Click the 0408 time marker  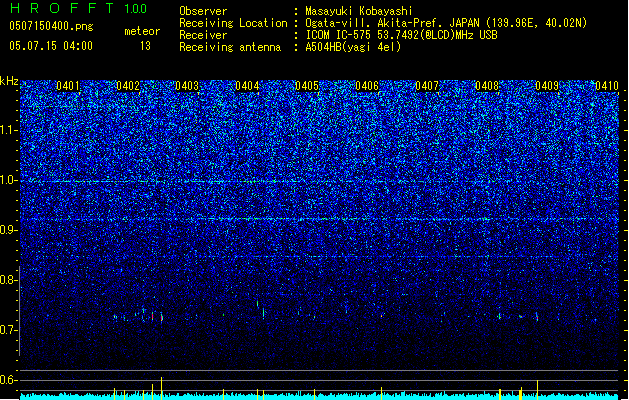(487, 86)
